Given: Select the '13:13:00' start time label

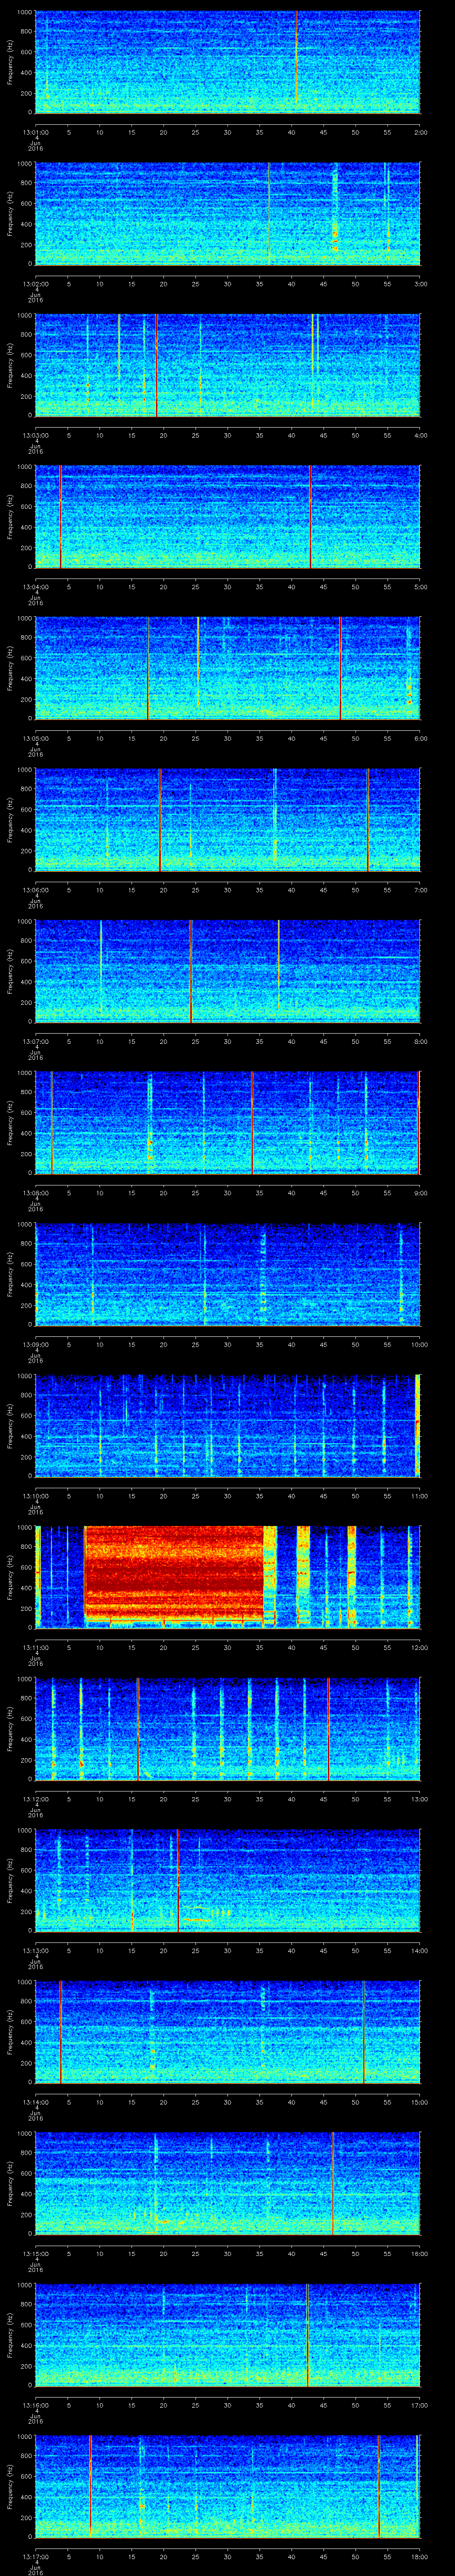Looking at the screenshot, I should click(36, 1950).
